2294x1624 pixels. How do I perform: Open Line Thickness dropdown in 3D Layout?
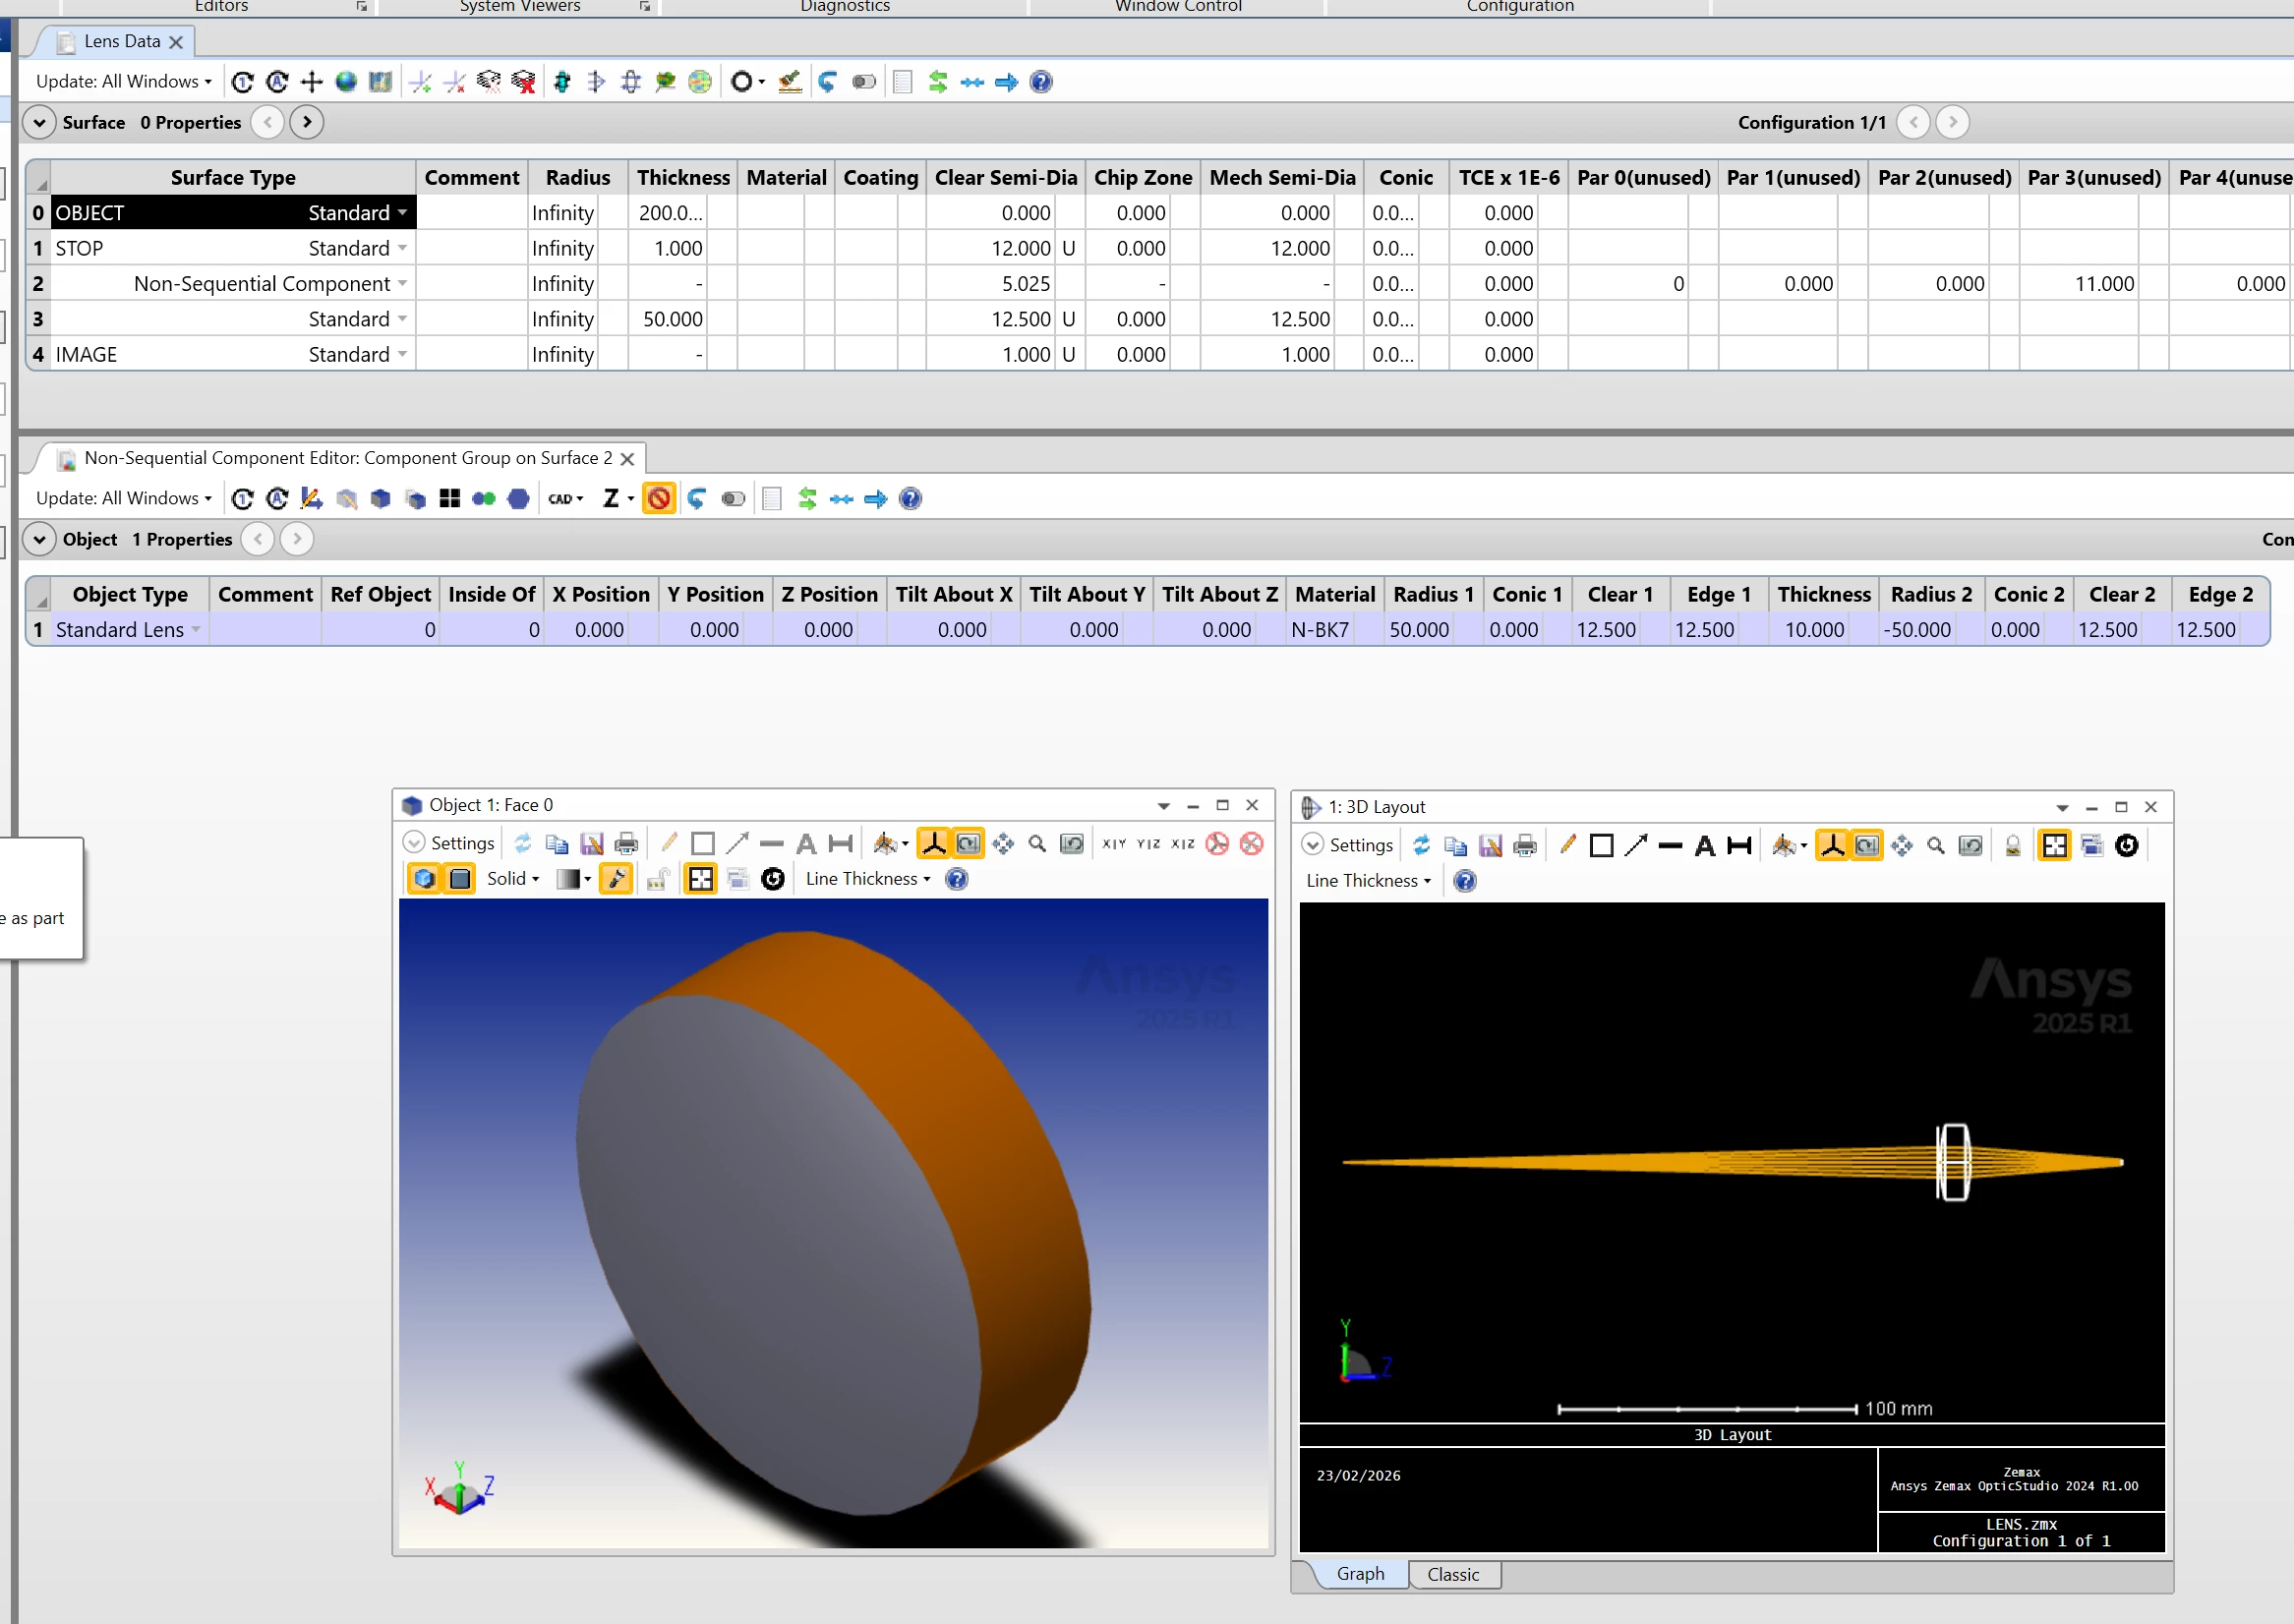[x=1368, y=881]
